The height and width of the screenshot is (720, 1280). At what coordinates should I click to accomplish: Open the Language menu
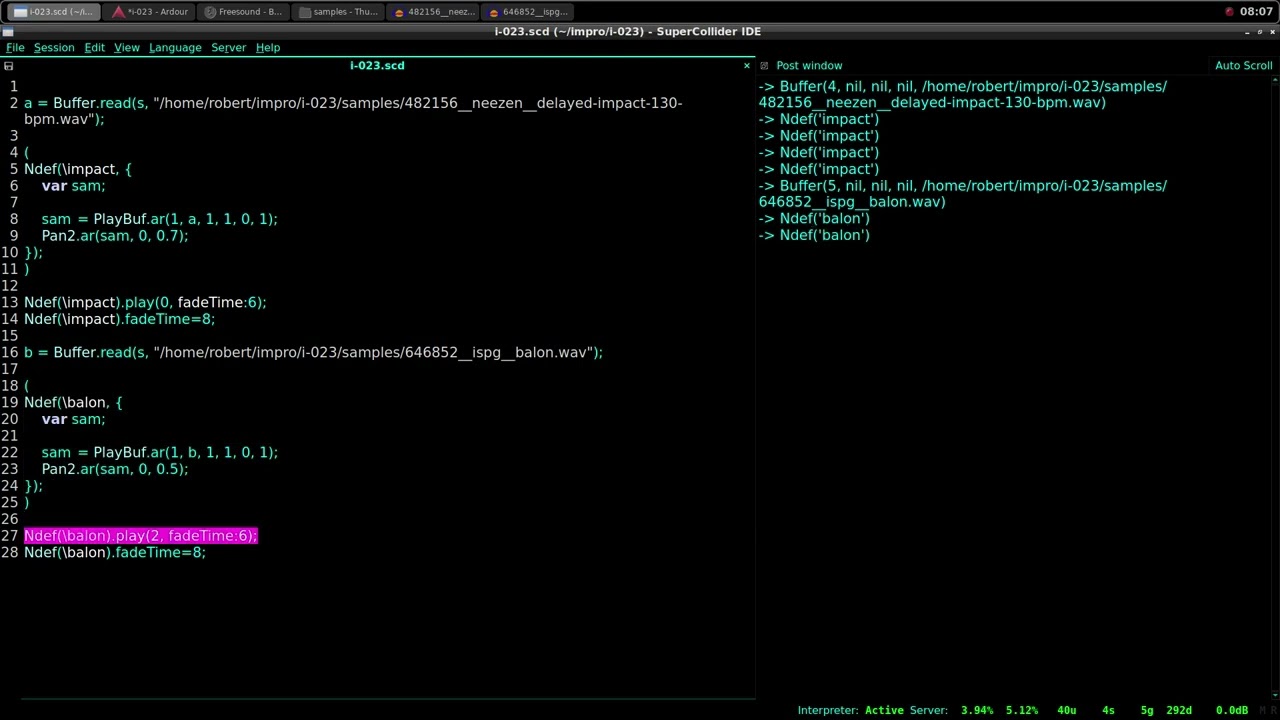pos(175,47)
